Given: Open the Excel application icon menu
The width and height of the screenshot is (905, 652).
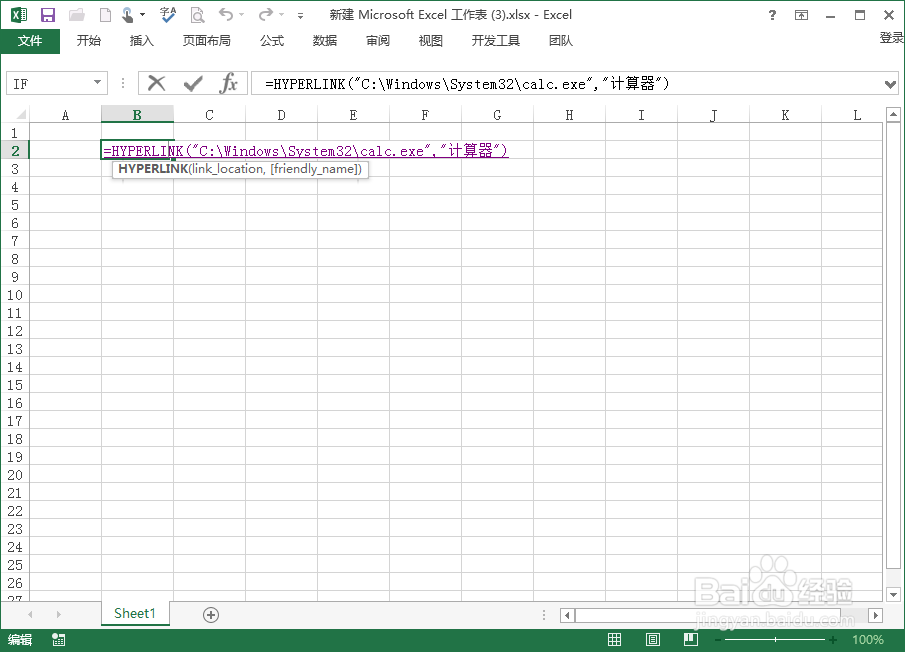Looking at the screenshot, I should coord(18,15).
